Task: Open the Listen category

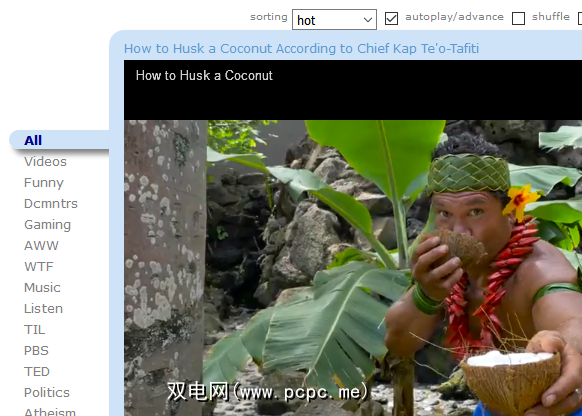Action: [43, 309]
